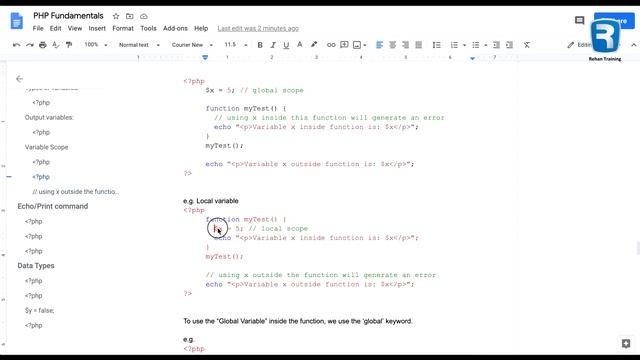The width and height of the screenshot is (640, 360).
Task: Click the decrease indent icon
Action: pos(496,45)
